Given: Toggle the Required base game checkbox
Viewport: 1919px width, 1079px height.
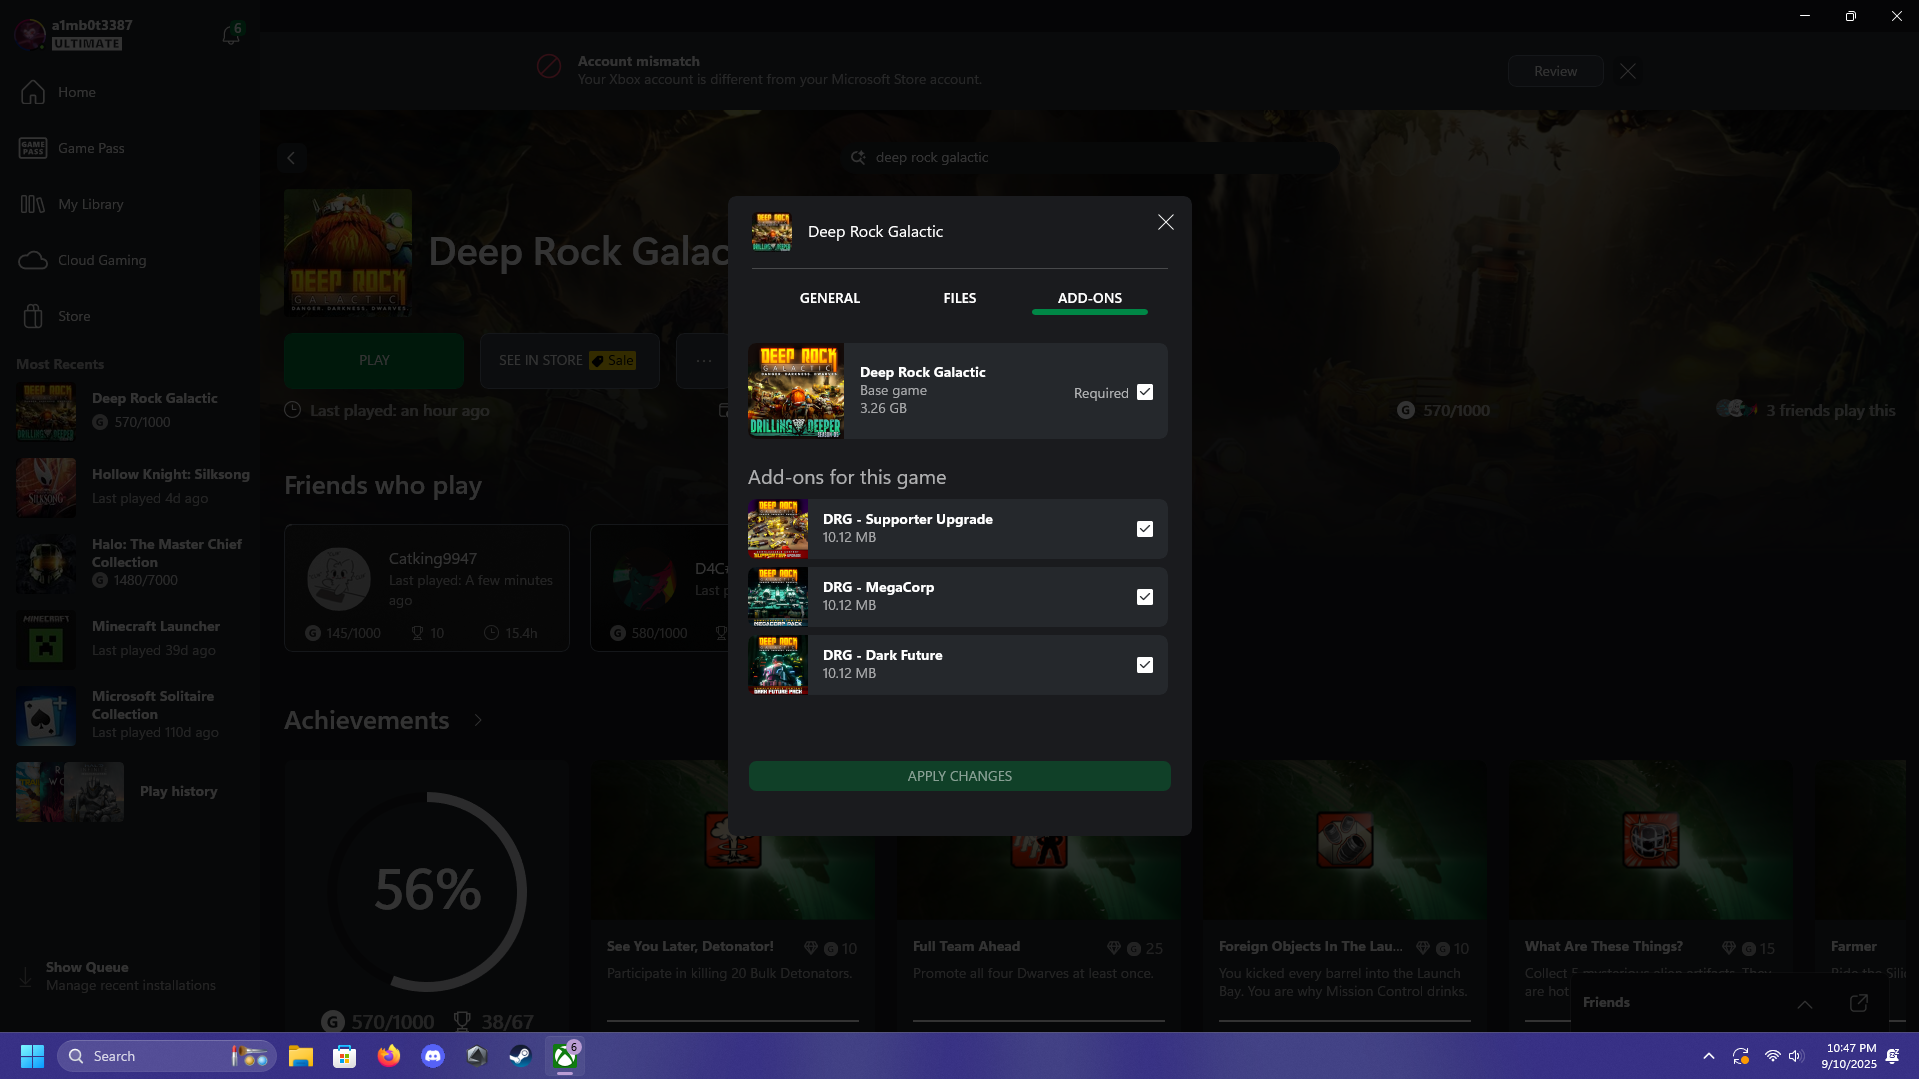Looking at the screenshot, I should click(1145, 392).
